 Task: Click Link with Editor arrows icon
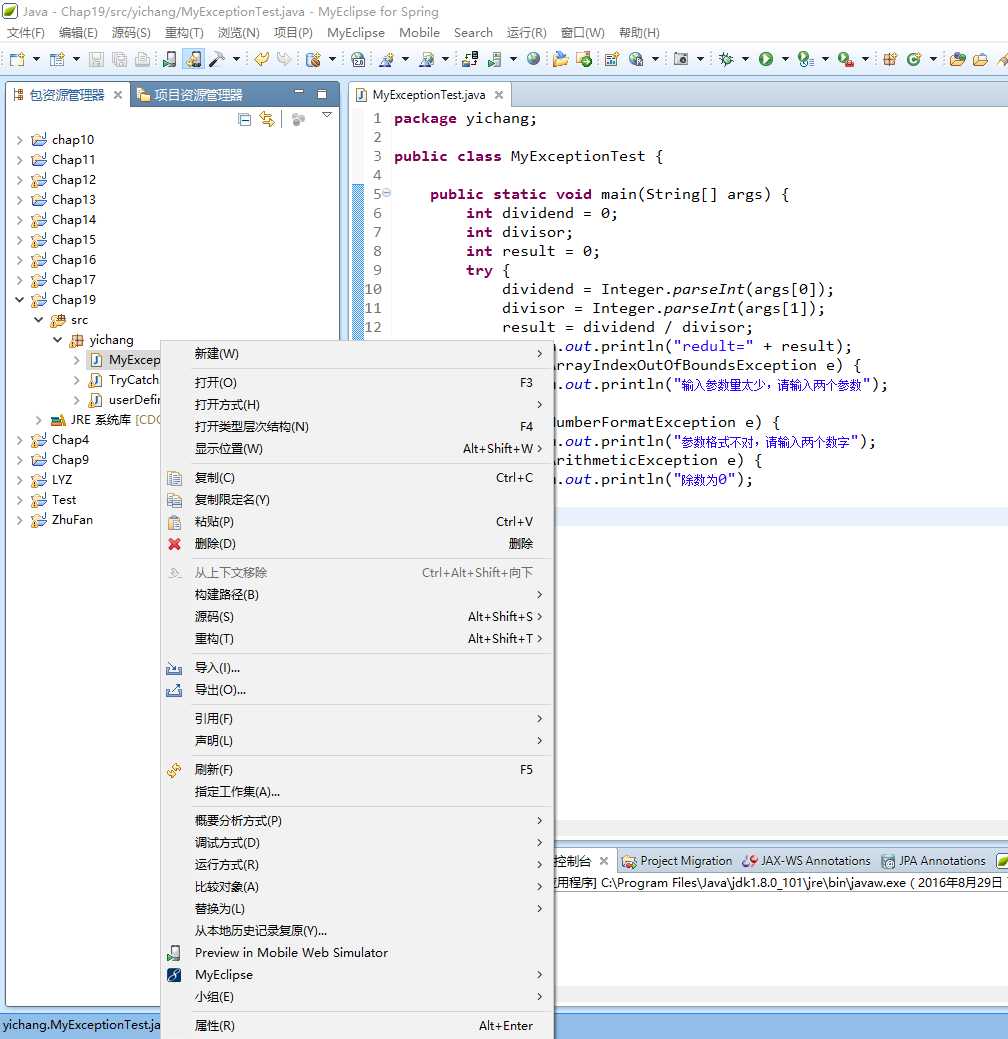[x=267, y=119]
